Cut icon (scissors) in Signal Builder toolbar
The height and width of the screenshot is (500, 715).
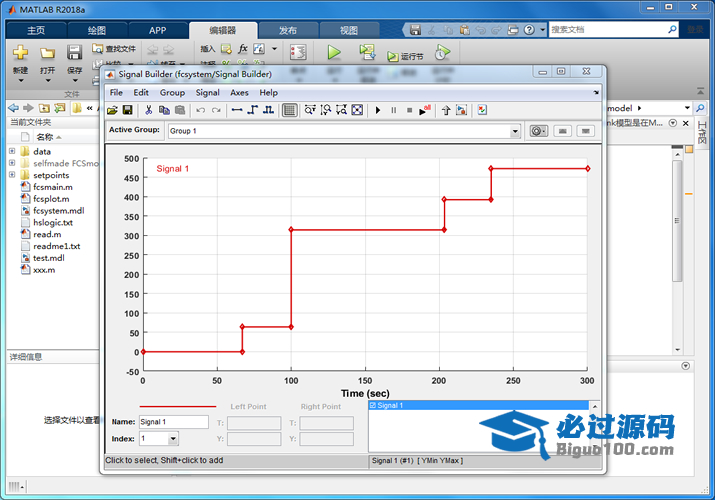149,110
